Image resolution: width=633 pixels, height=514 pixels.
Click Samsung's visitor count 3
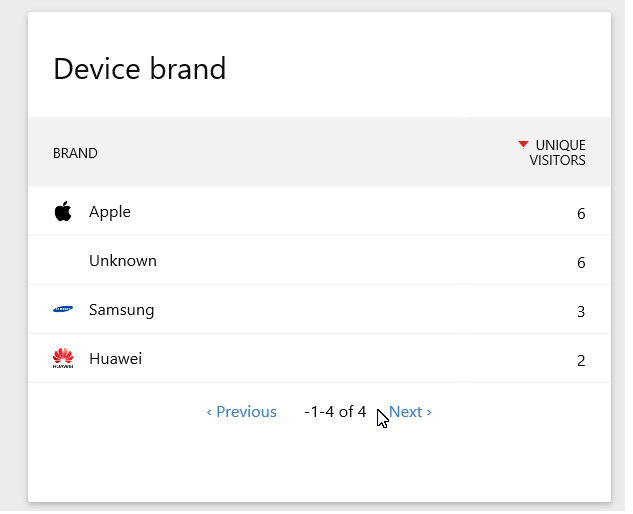point(581,312)
